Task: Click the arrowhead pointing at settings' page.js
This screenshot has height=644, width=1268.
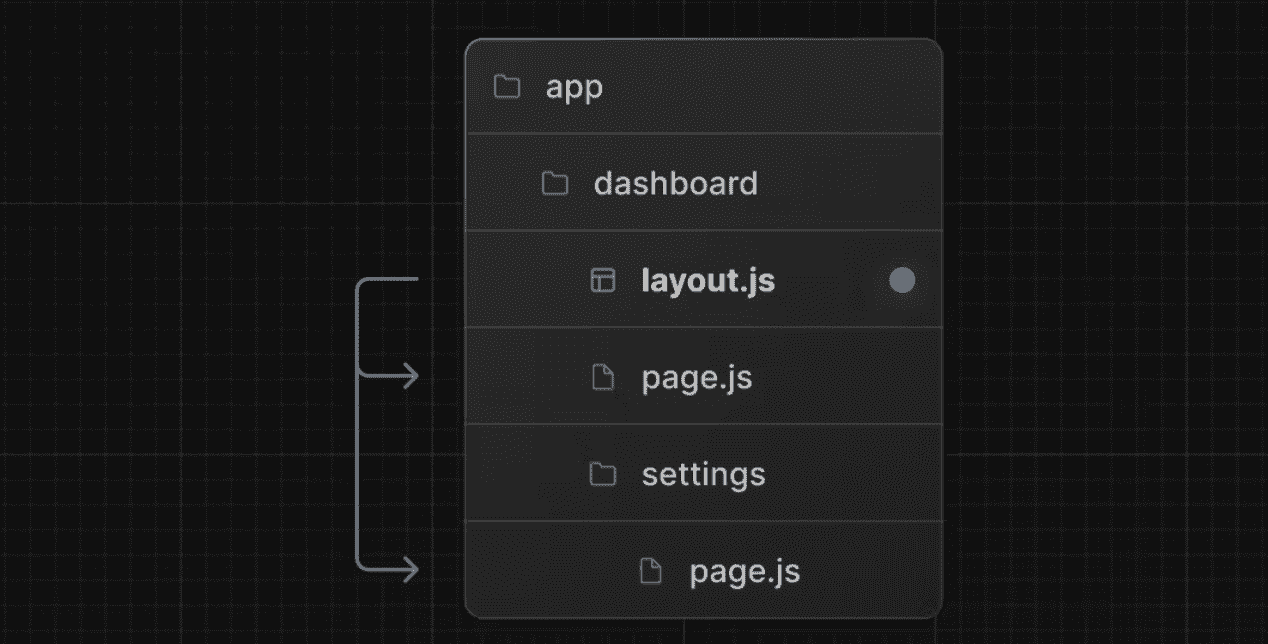Action: point(410,570)
